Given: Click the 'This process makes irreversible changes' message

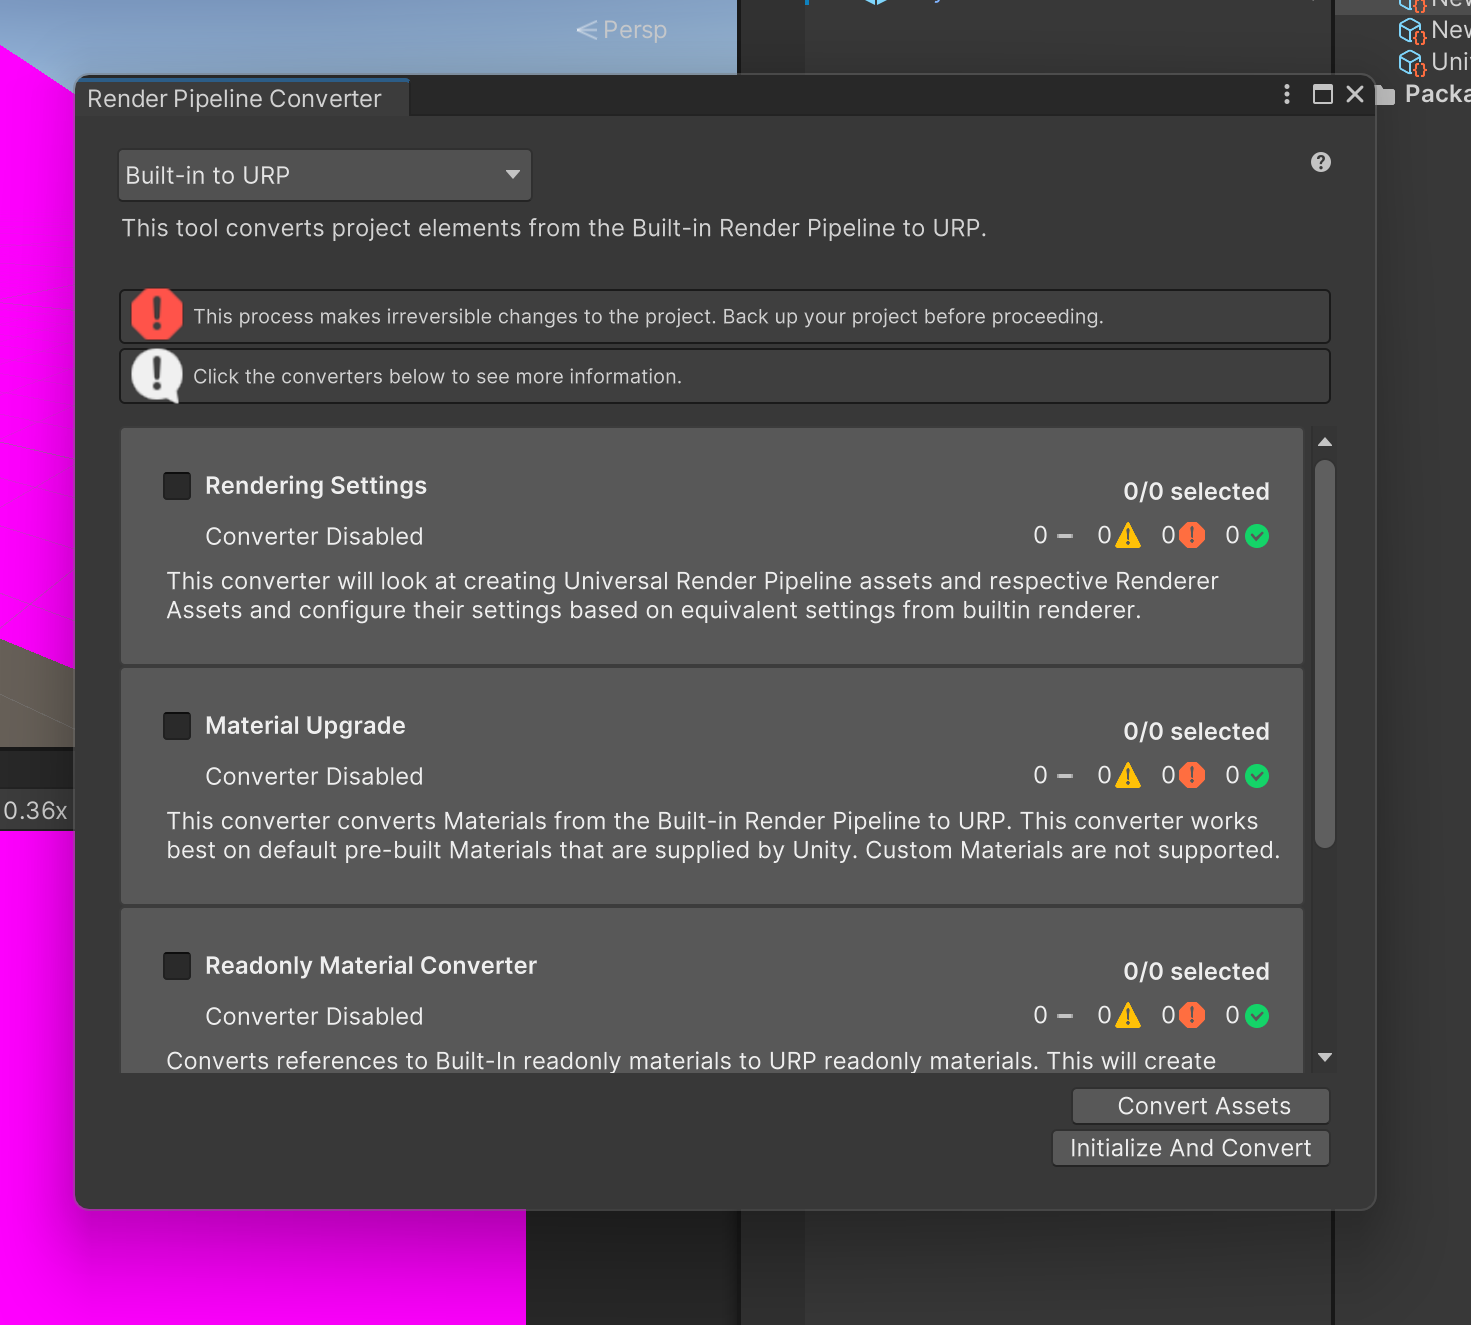Looking at the screenshot, I should click(x=648, y=317).
